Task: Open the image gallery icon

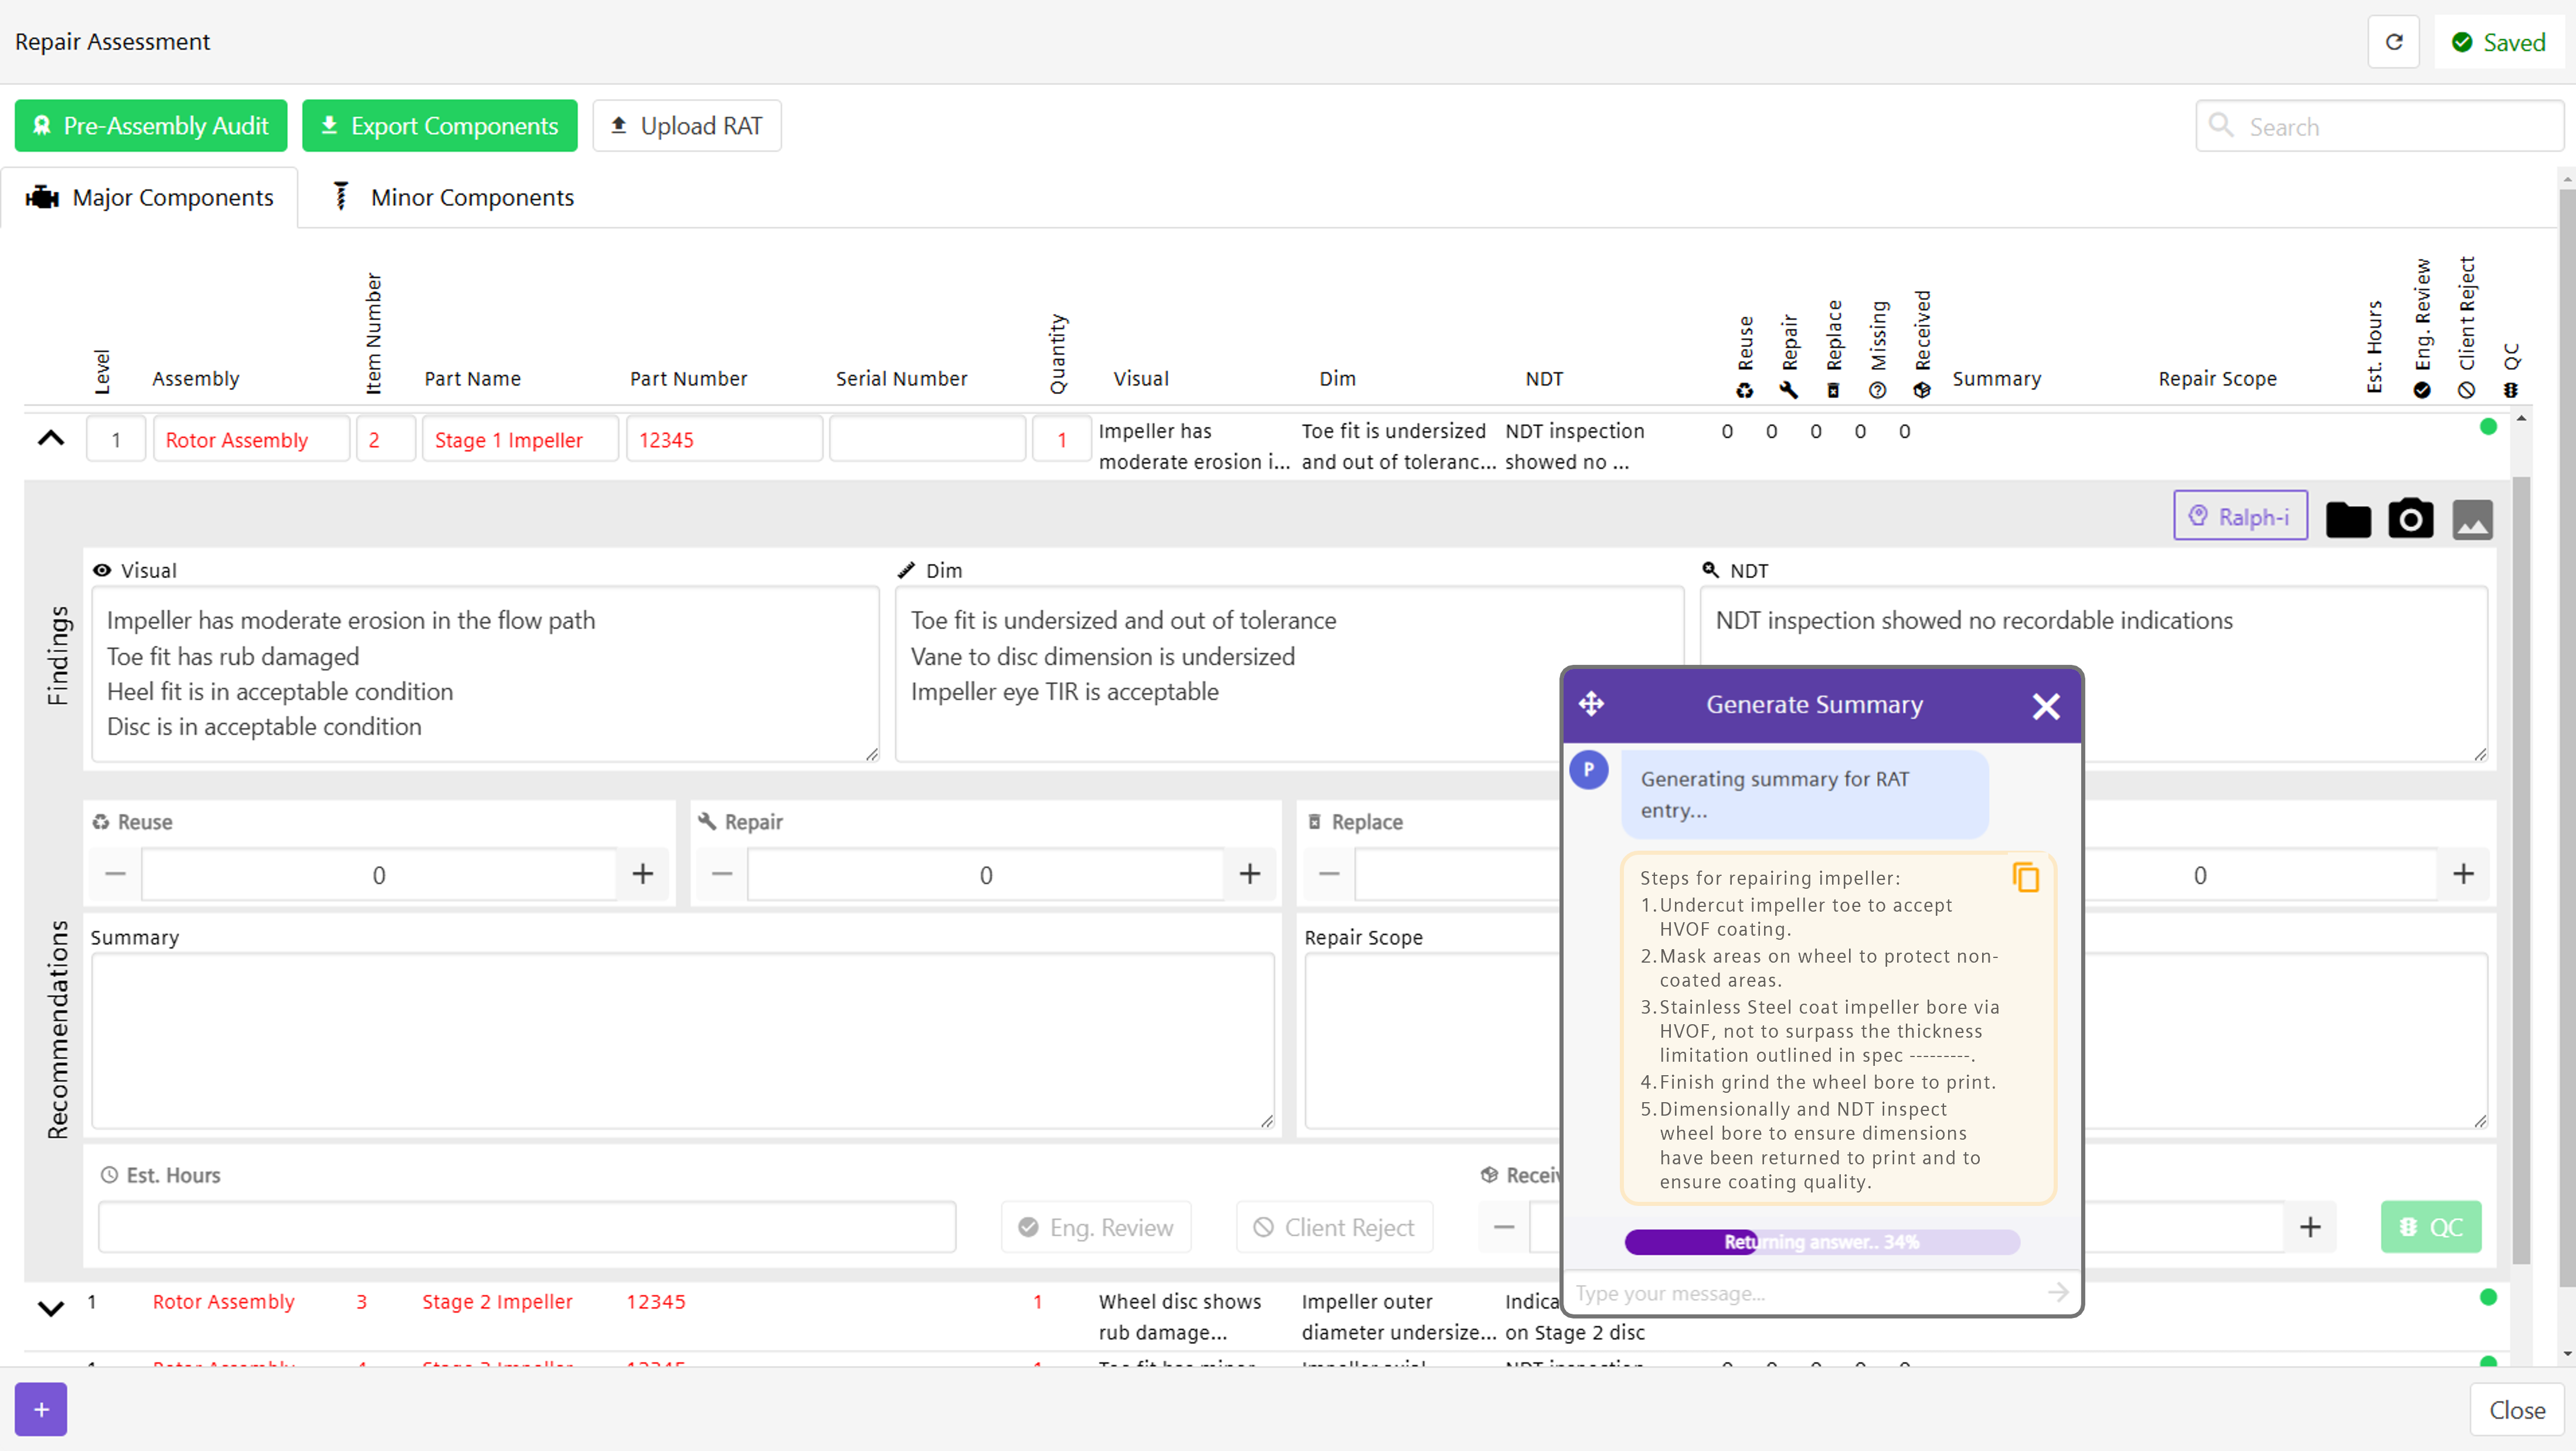Action: pyautogui.click(x=2472, y=519)
